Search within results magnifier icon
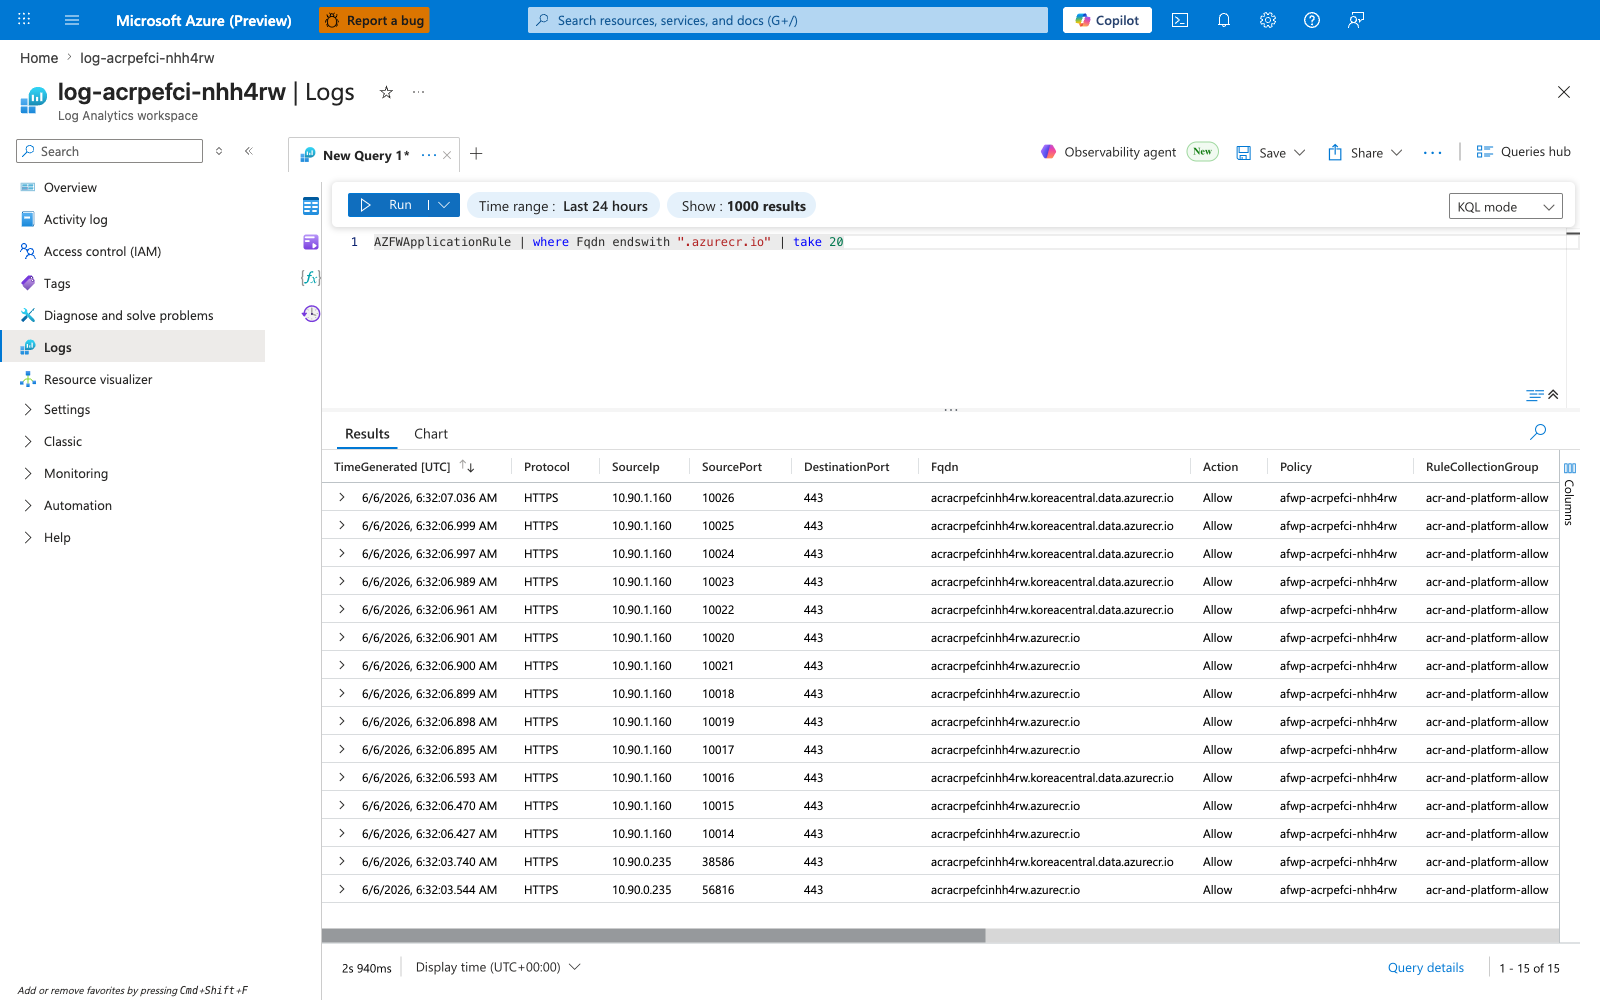Image resolution: width=1600 pixels, height=1000 pixels. (x=1538, y=432)
